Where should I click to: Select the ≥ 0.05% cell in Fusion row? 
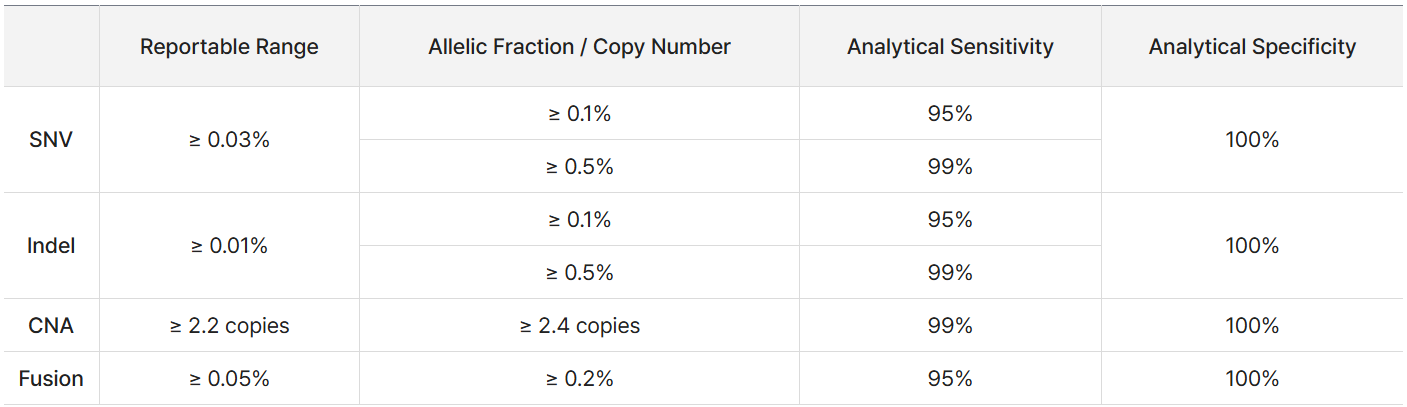tap(229, 379)
